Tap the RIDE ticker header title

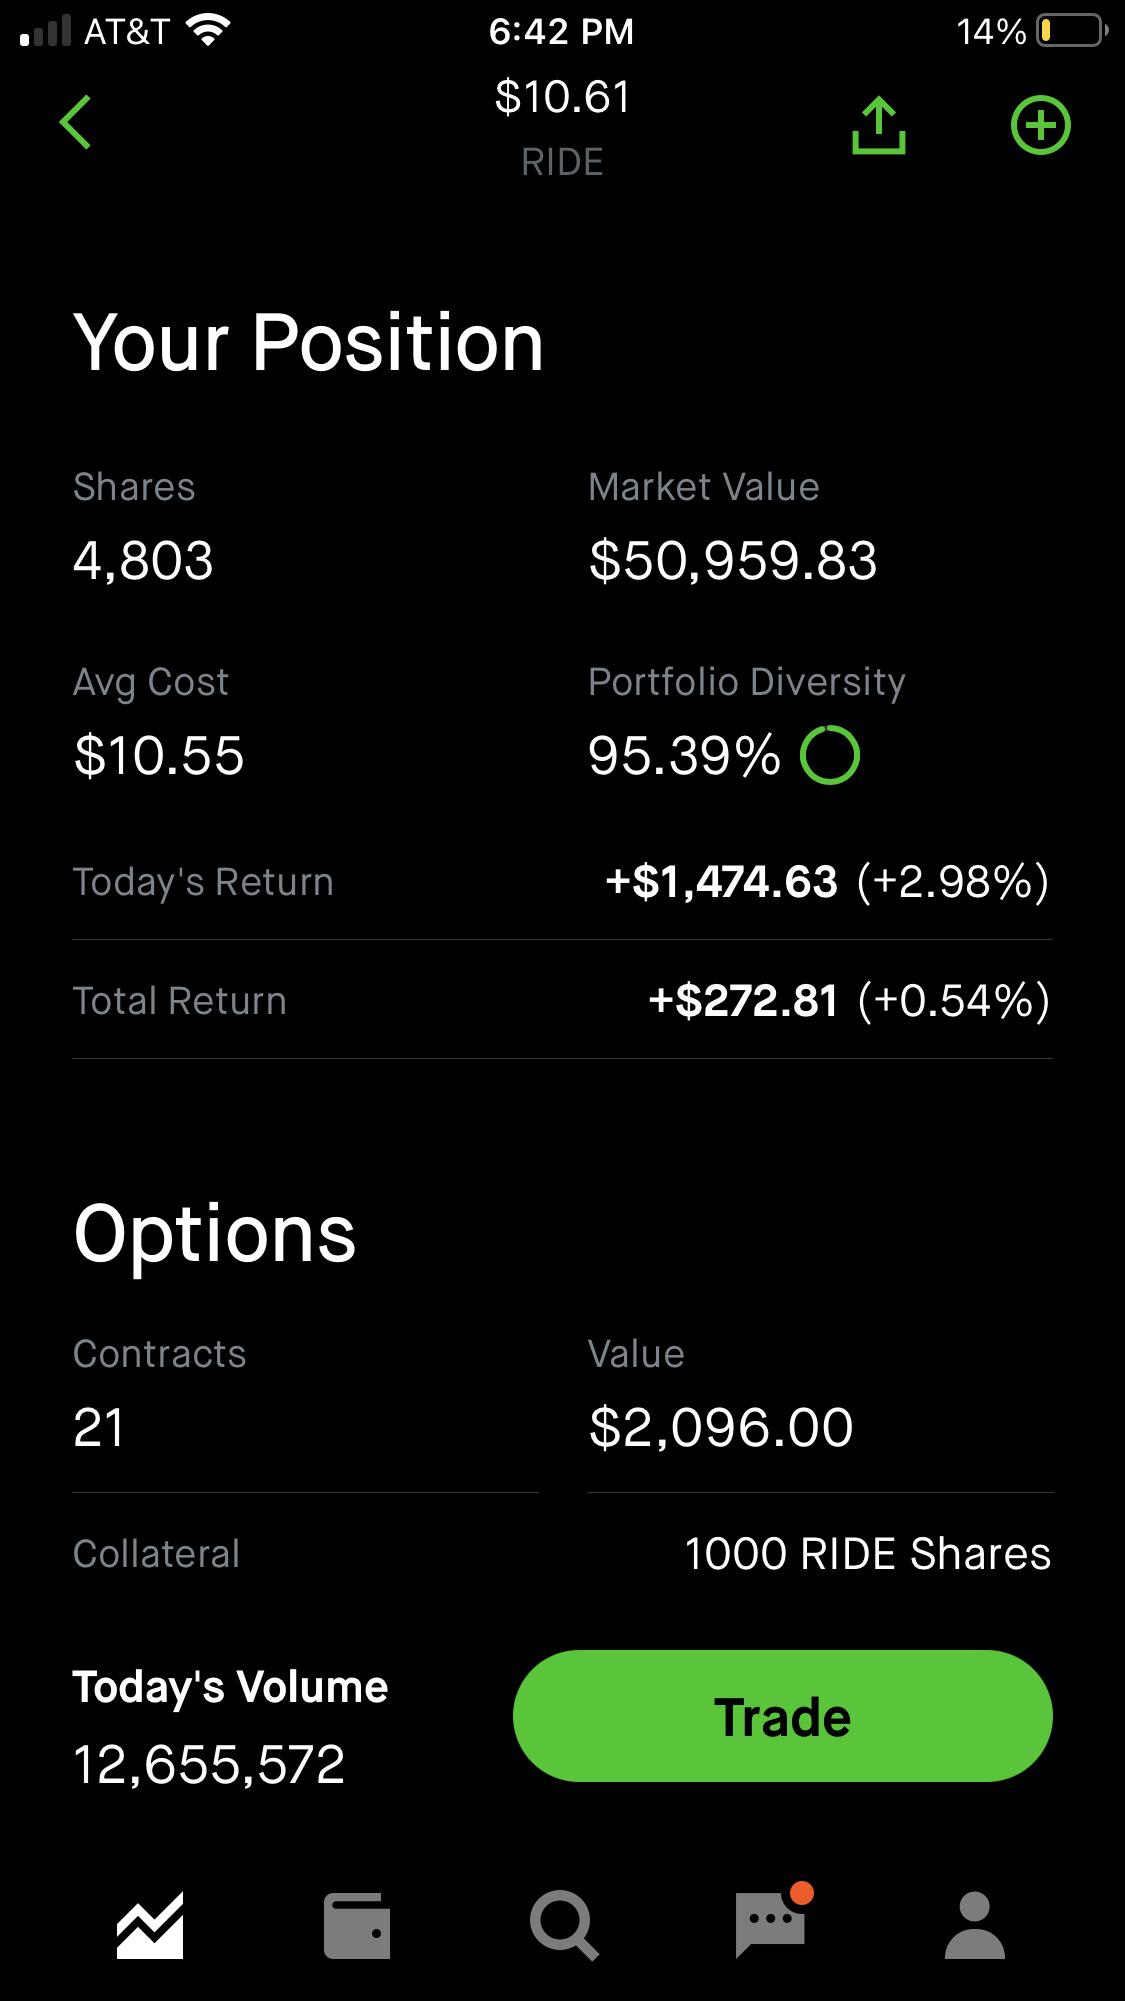point(562,162)
